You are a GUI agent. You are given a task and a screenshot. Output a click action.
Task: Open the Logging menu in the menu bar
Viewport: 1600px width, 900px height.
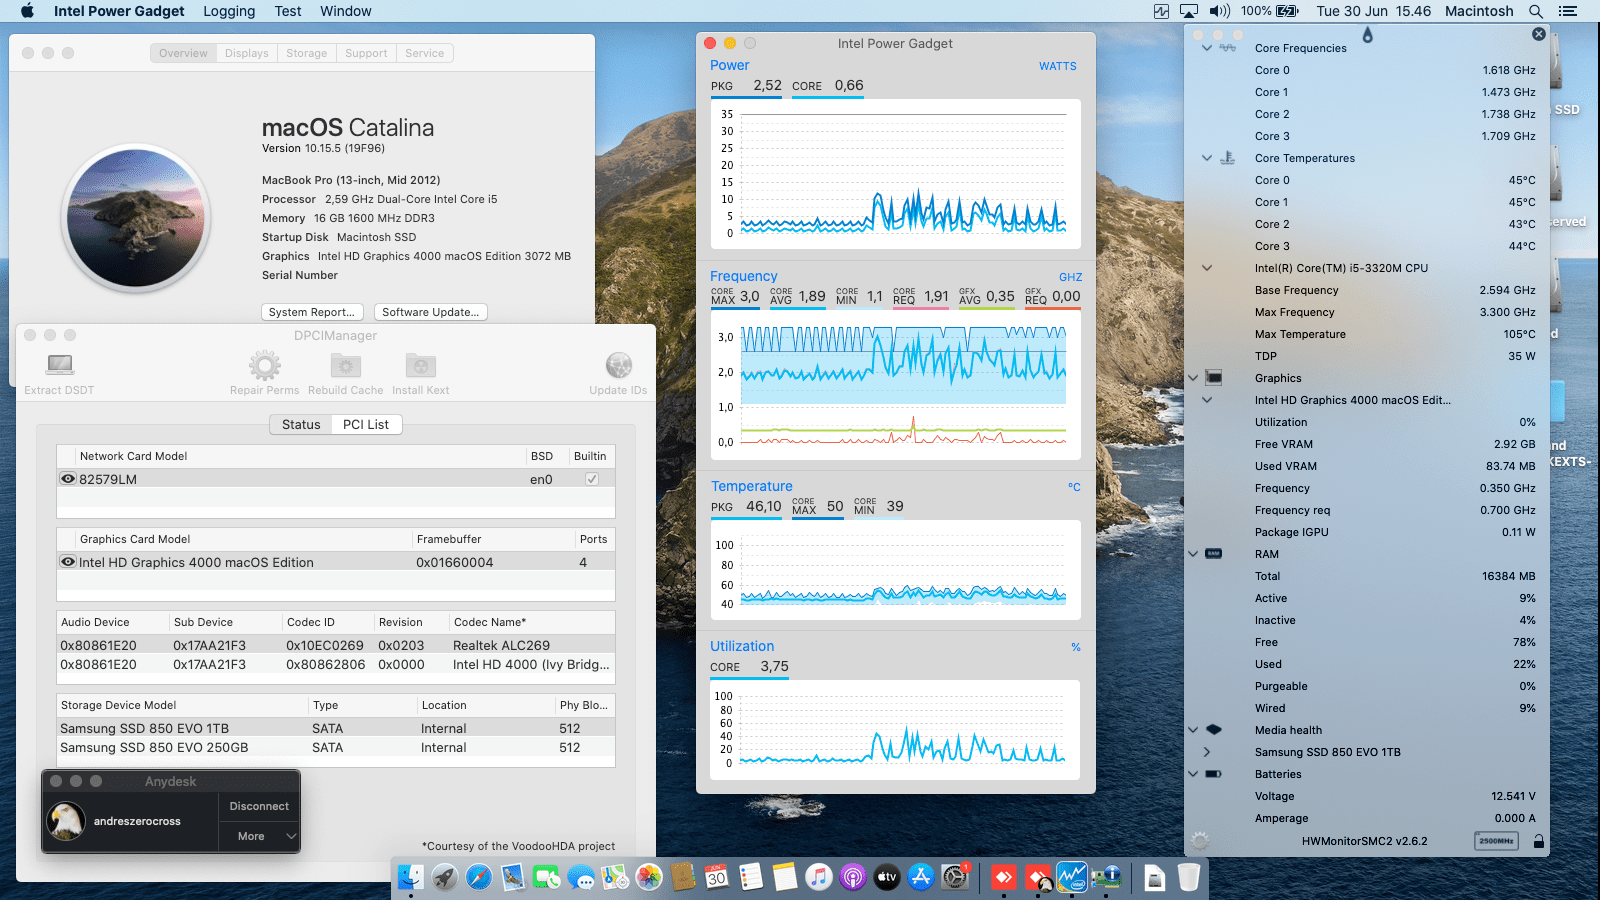pyautogui.click(x=228, y=11)
